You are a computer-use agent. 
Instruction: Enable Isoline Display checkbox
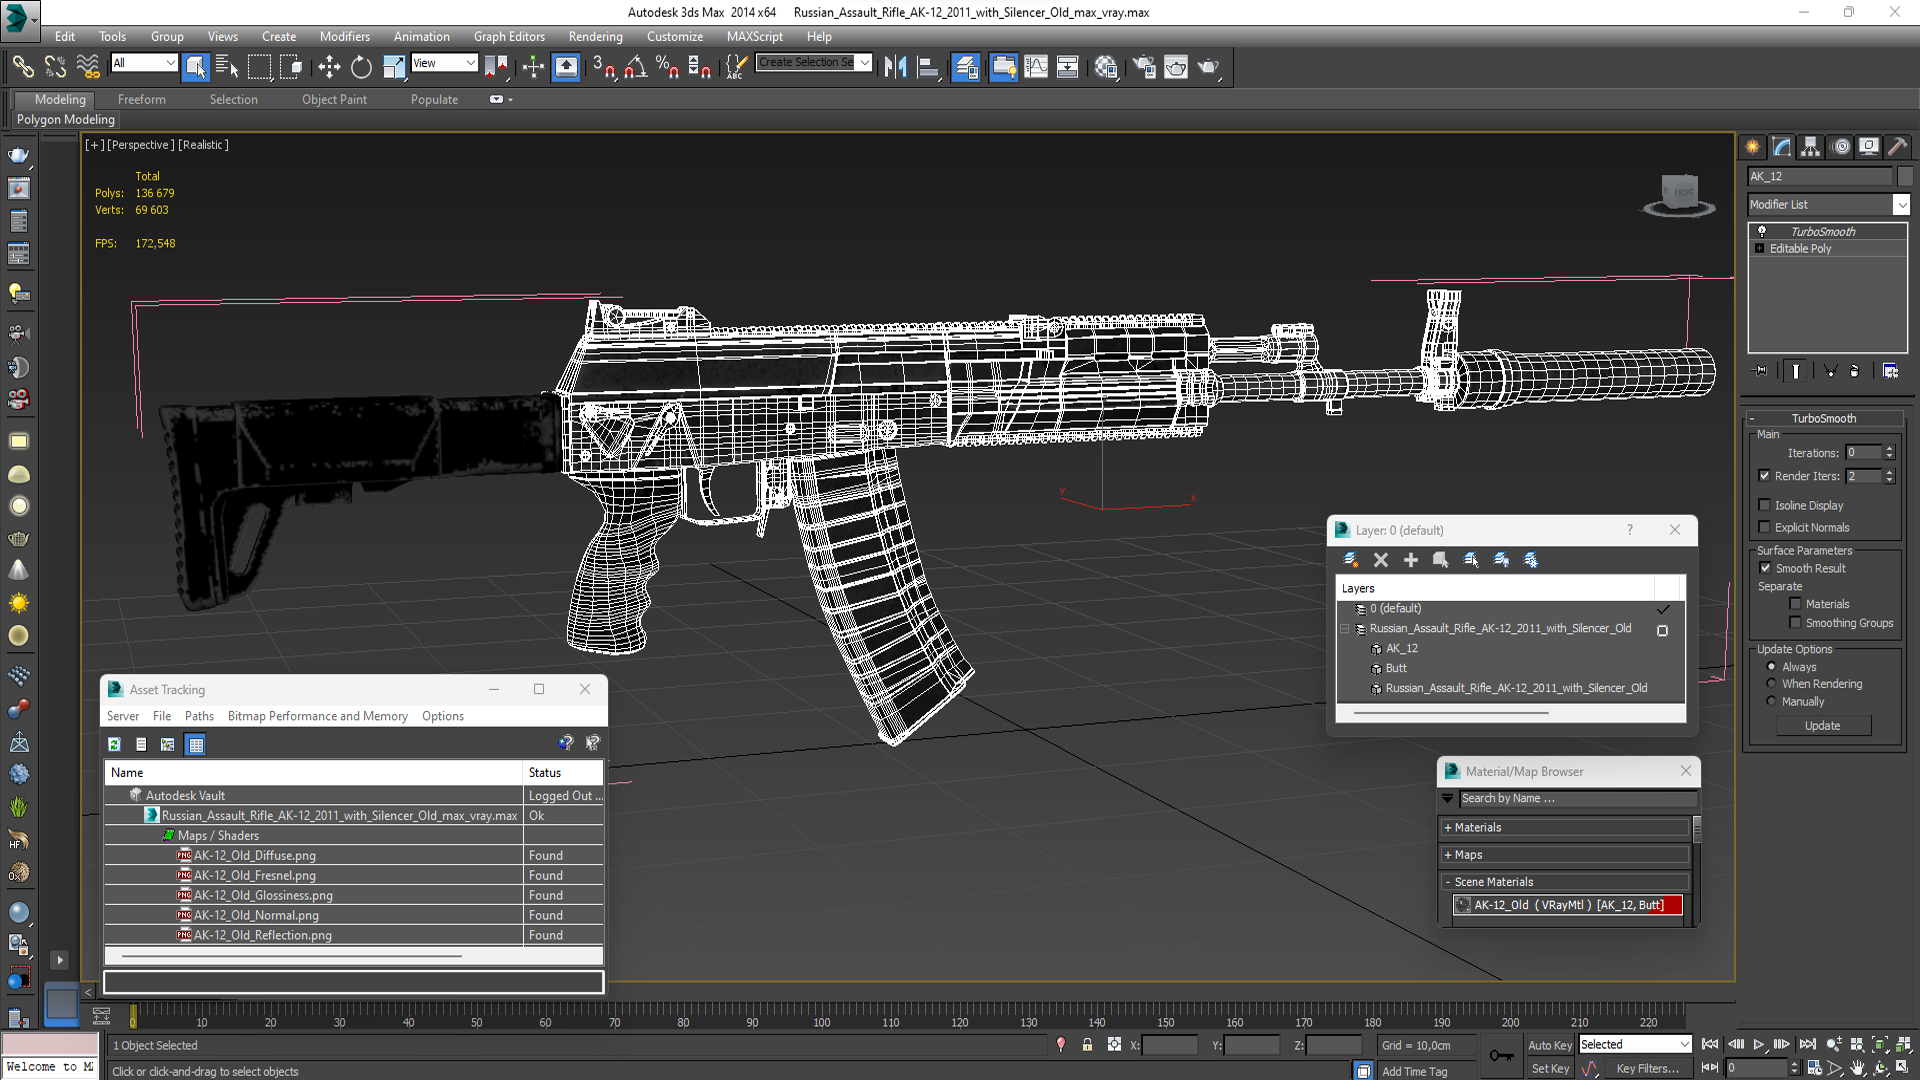coord(1764,505)
